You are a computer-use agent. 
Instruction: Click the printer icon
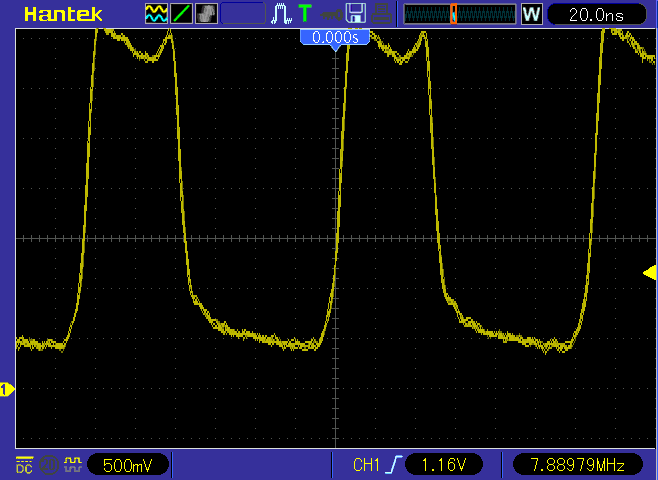[381, 13]
